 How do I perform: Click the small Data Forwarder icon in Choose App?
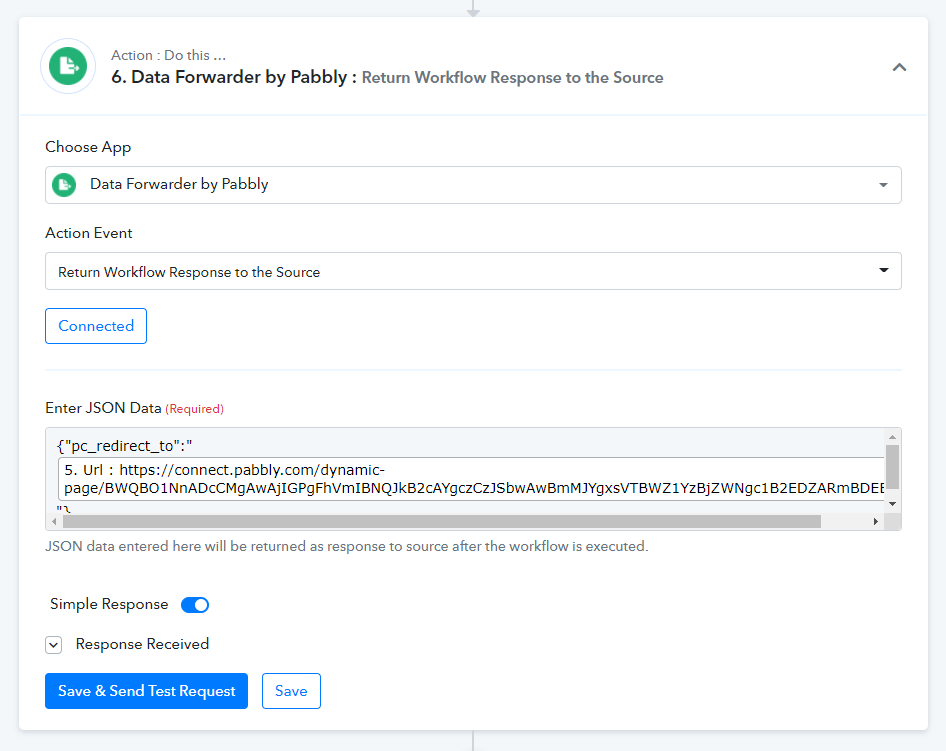click(64, 185)
